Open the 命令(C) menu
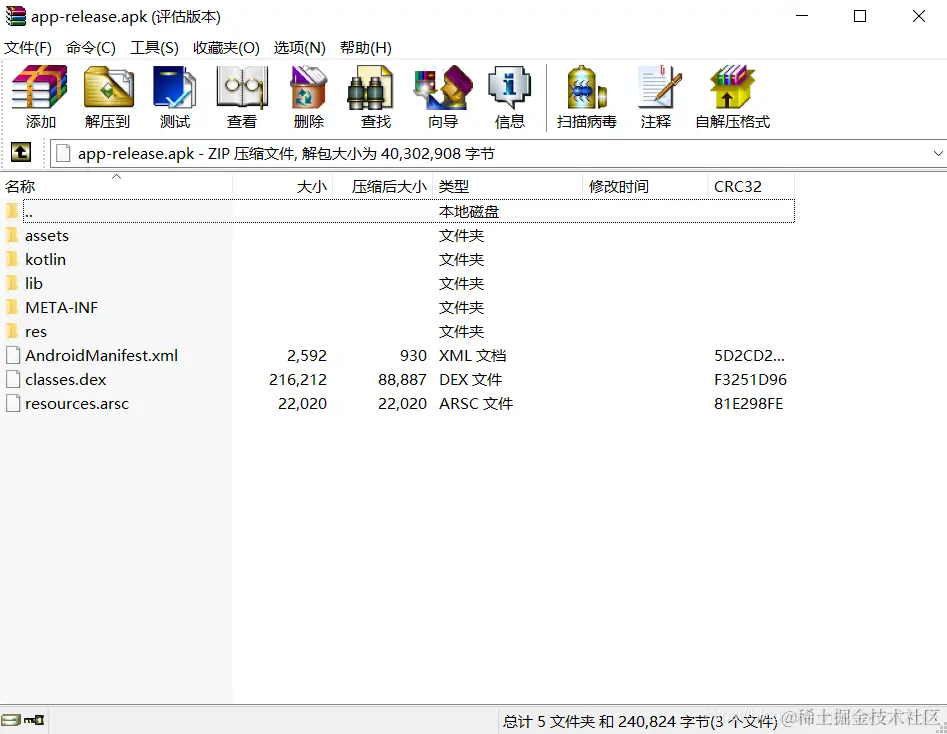This screenshot has width=947, height=734. coord(91,48)
